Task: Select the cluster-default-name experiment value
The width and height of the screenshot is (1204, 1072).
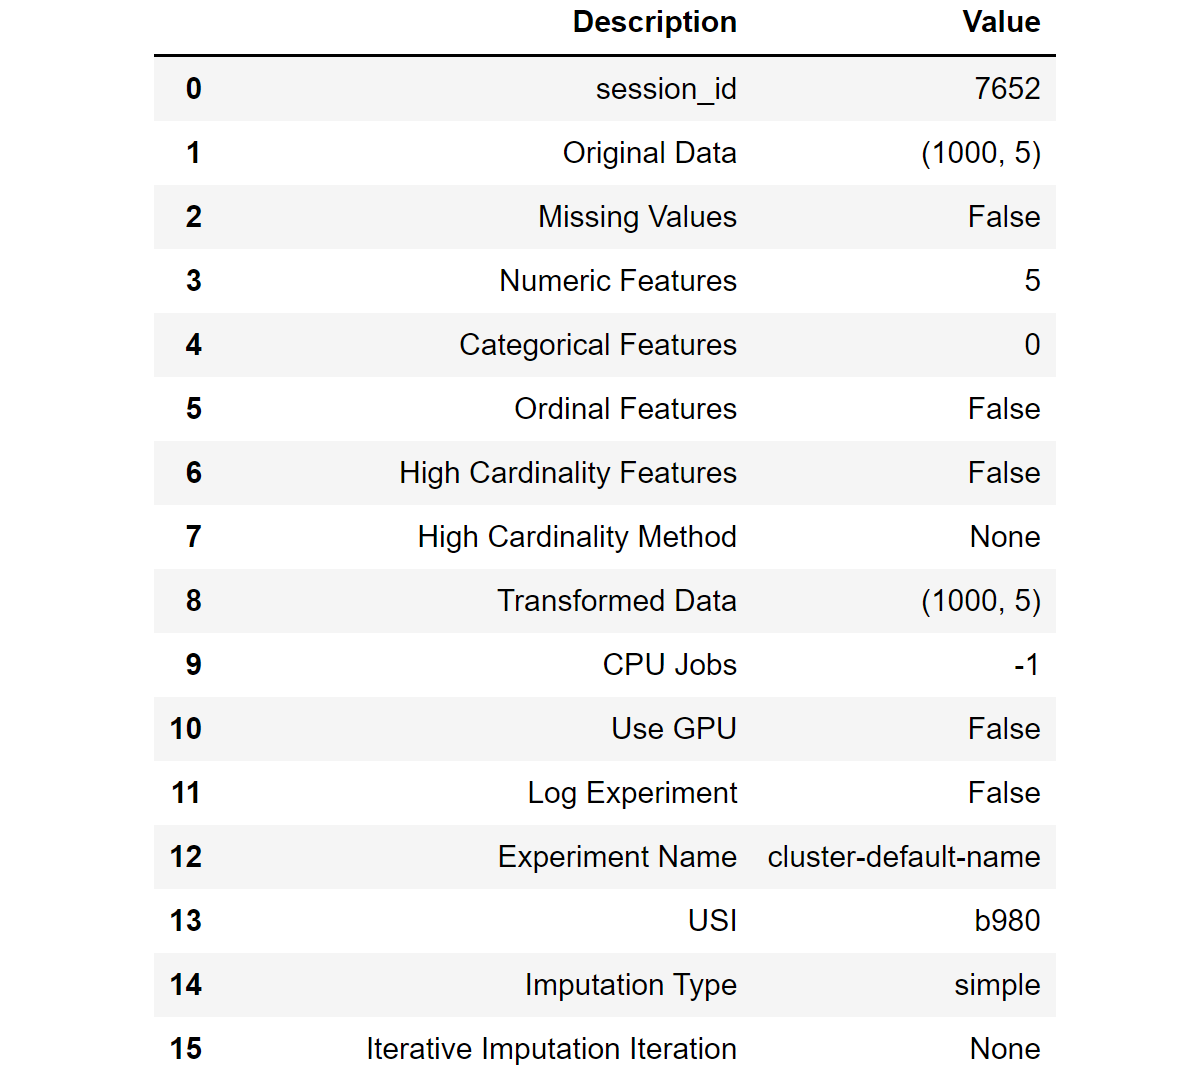Action: tap(904, 857)
